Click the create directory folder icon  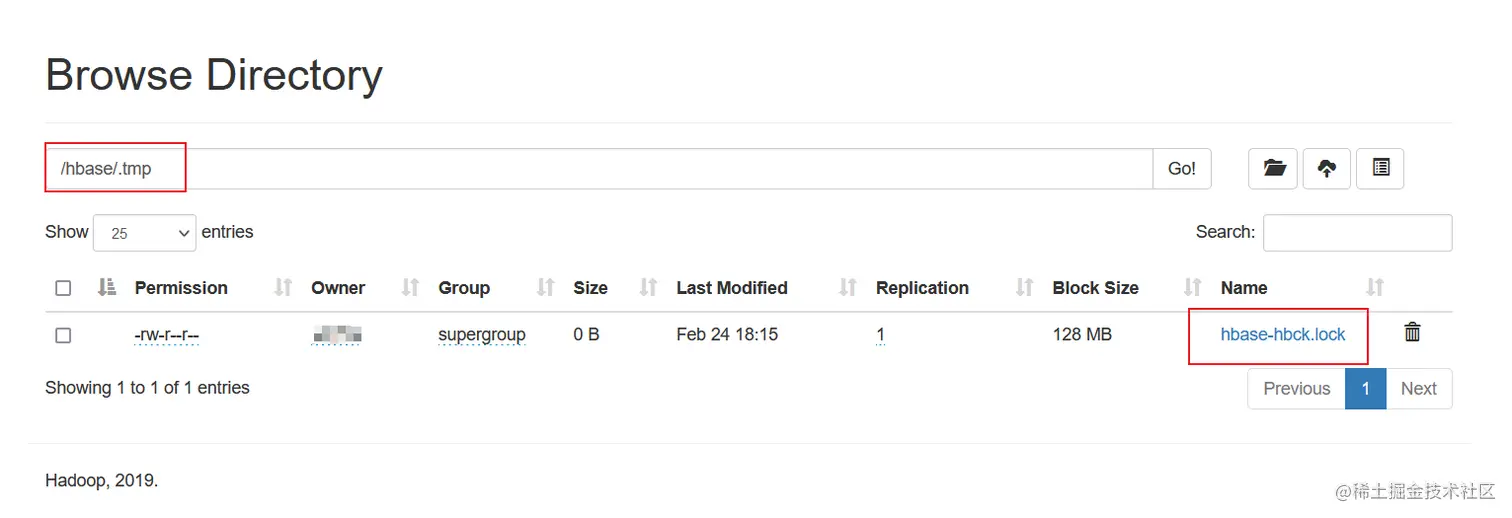click(1273, 169)
